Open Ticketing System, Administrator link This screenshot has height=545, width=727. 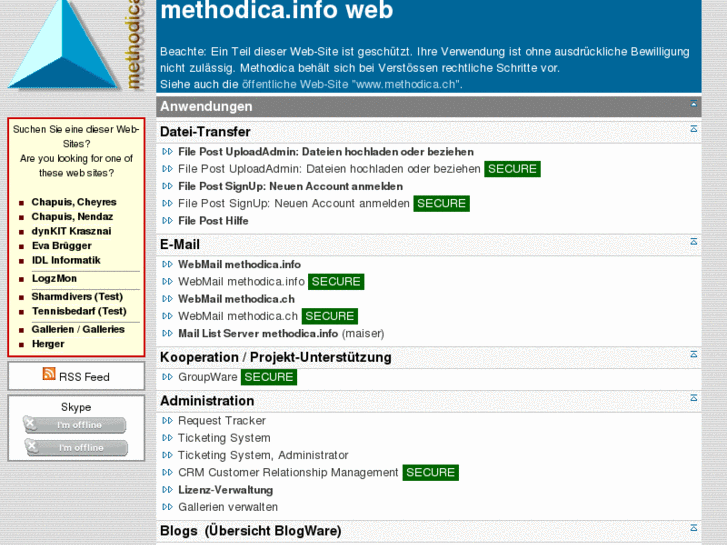point(263,455)
